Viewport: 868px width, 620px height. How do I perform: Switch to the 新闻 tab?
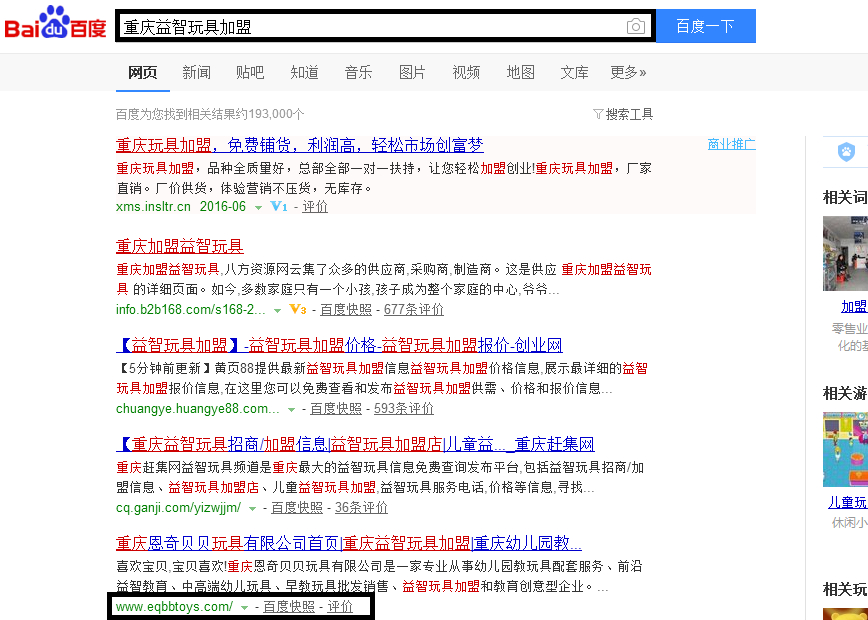click(196, 72)
